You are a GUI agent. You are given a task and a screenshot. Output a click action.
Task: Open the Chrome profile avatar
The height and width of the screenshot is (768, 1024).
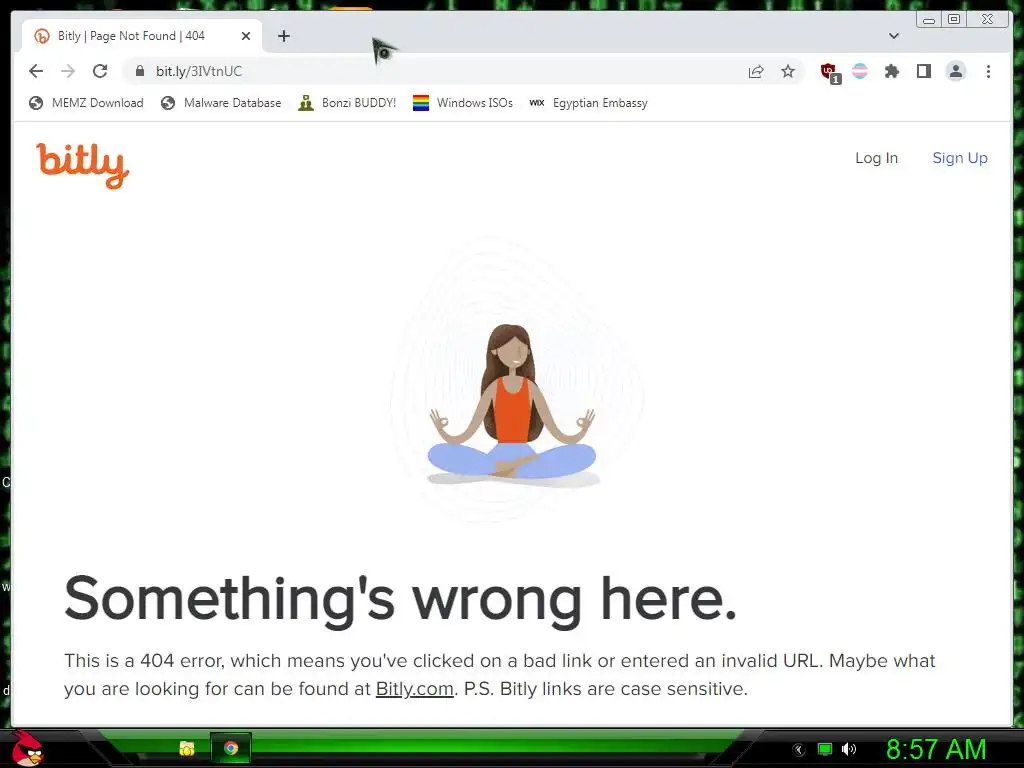pos(955,71)
